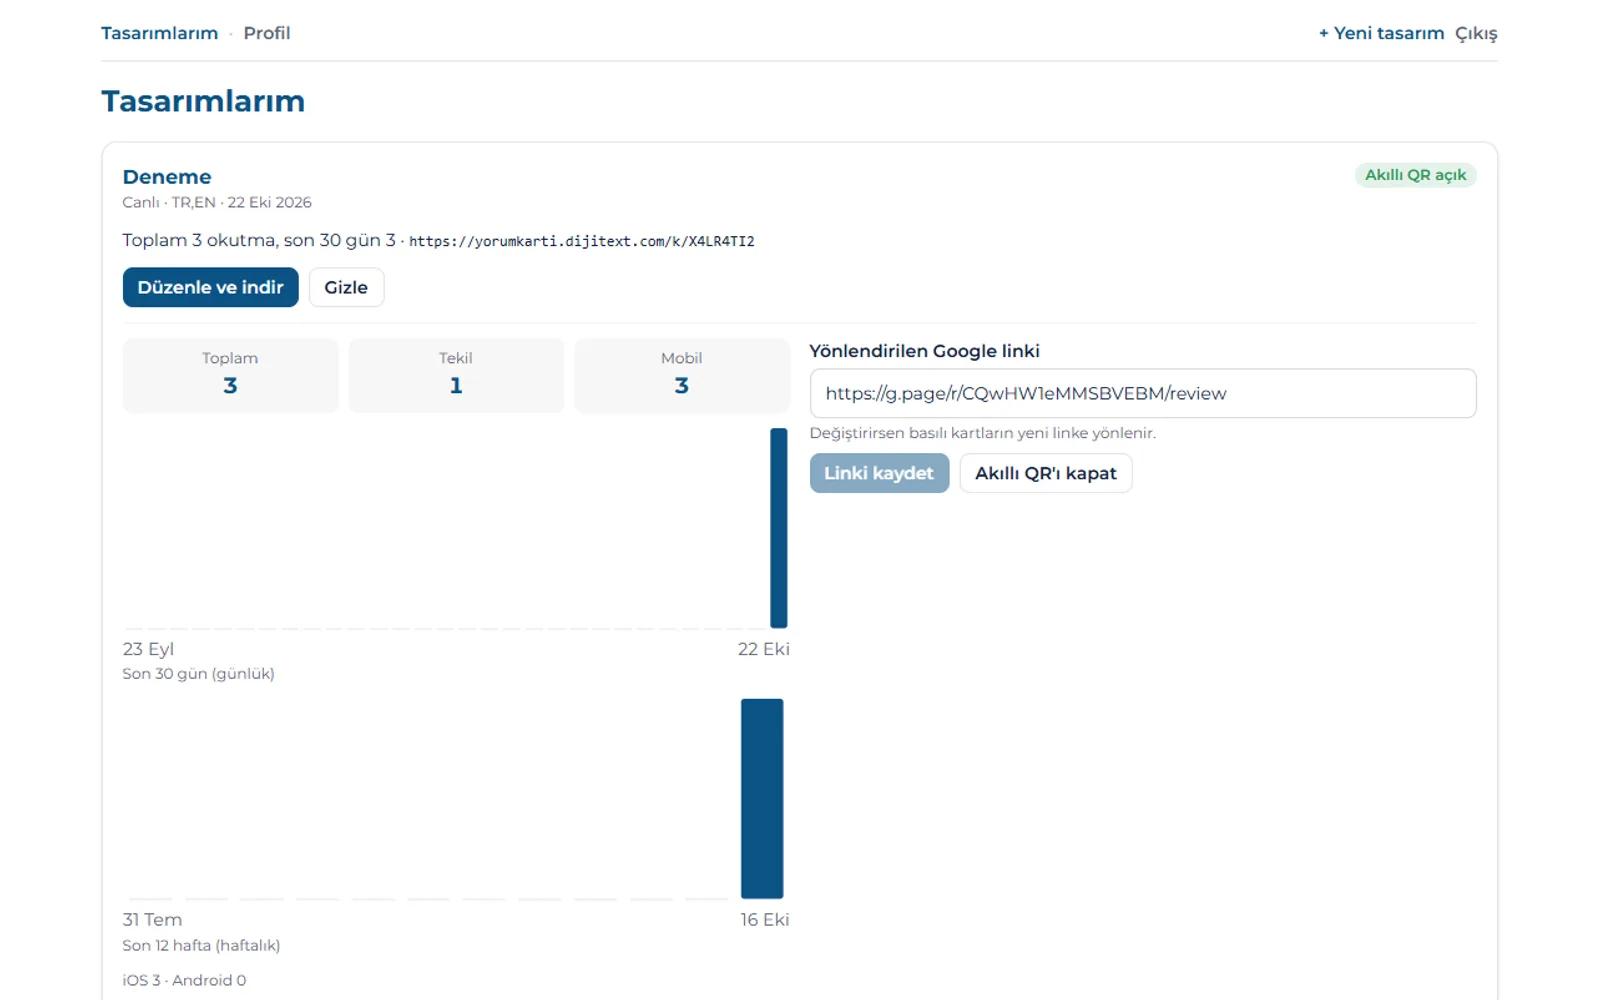This screenshot has width=1600, height=1000.
Task: Click the 22 Eki daily chart bar
Action: click(779, 528)
